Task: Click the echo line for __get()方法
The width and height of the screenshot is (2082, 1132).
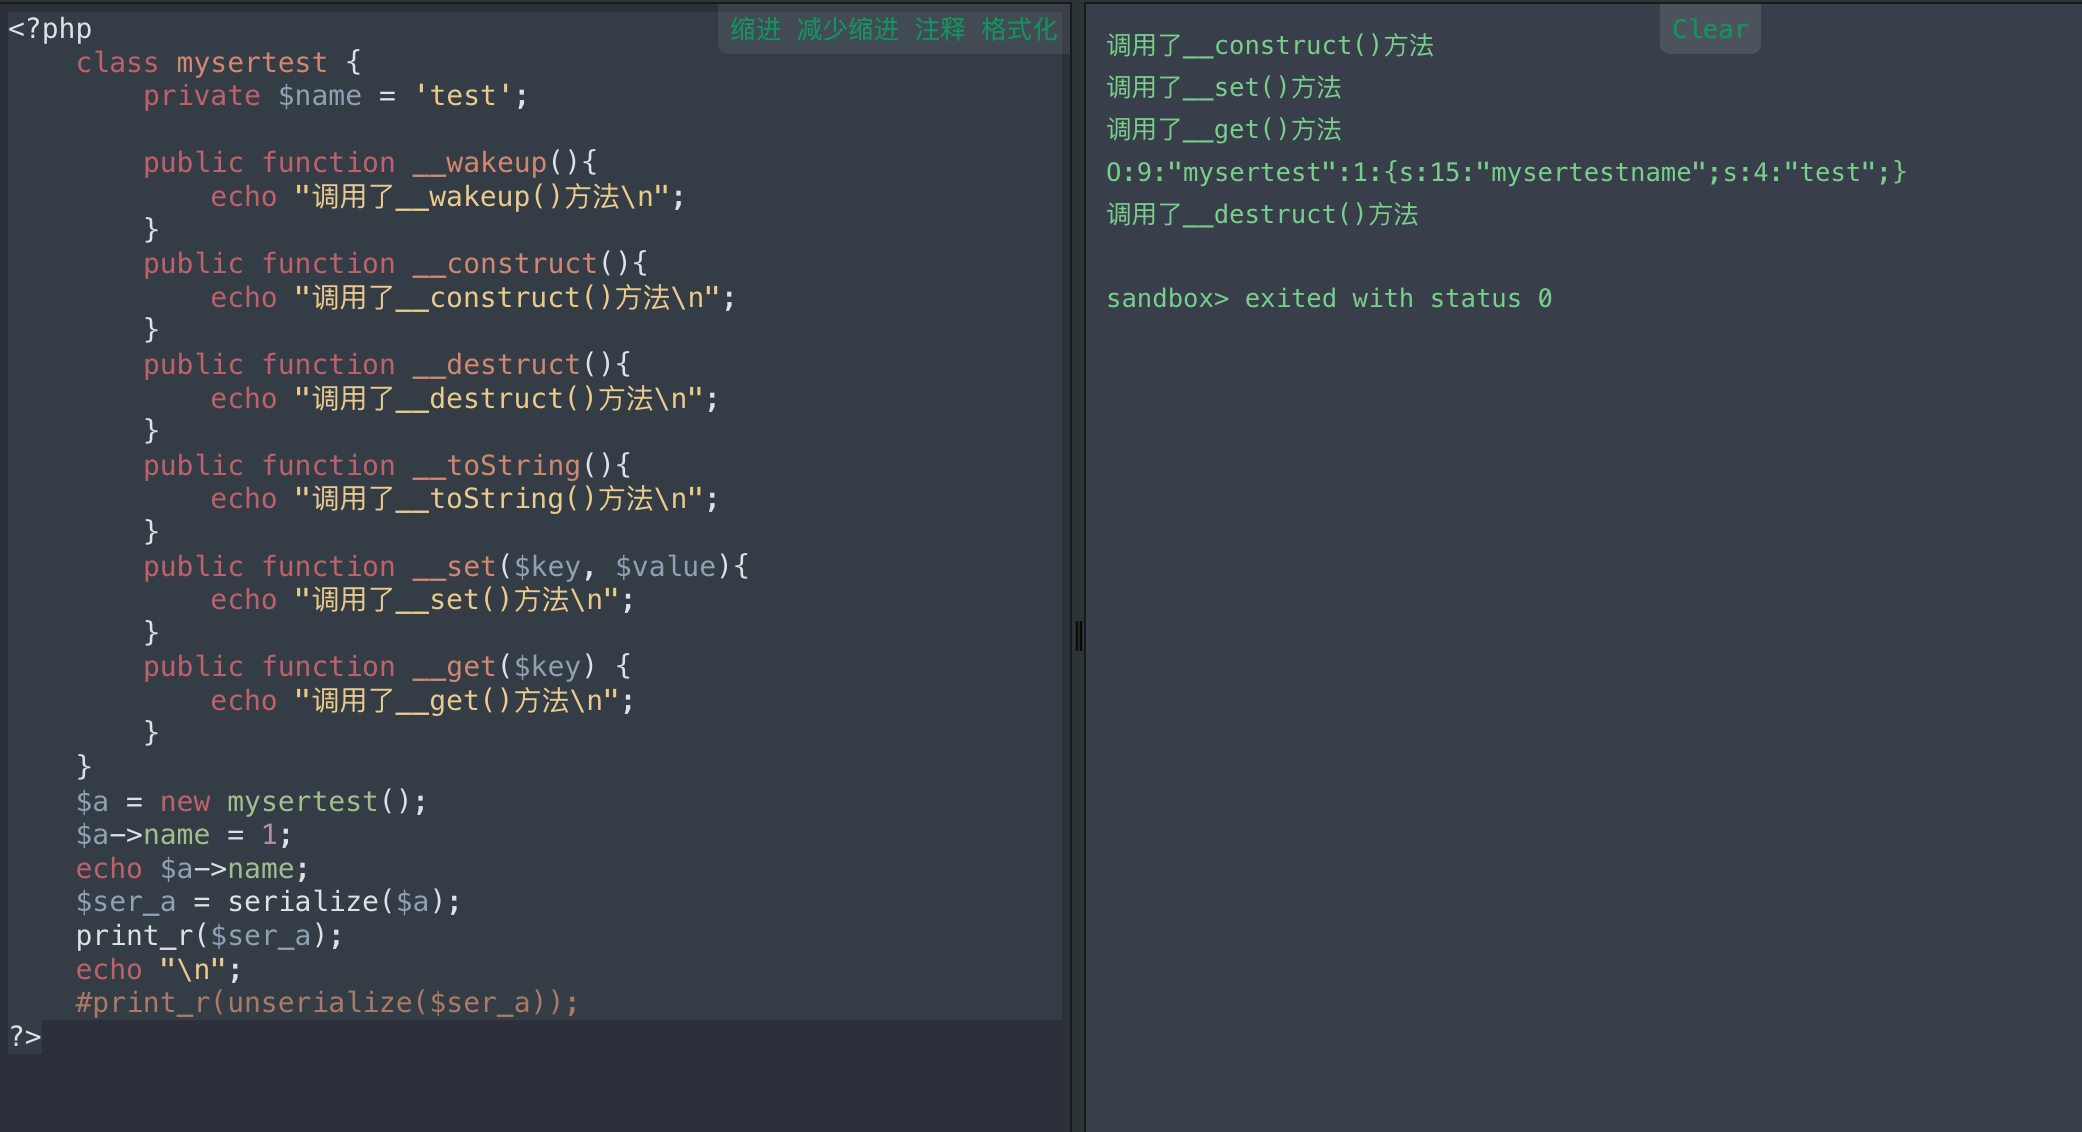Action: tap(422, 701)
